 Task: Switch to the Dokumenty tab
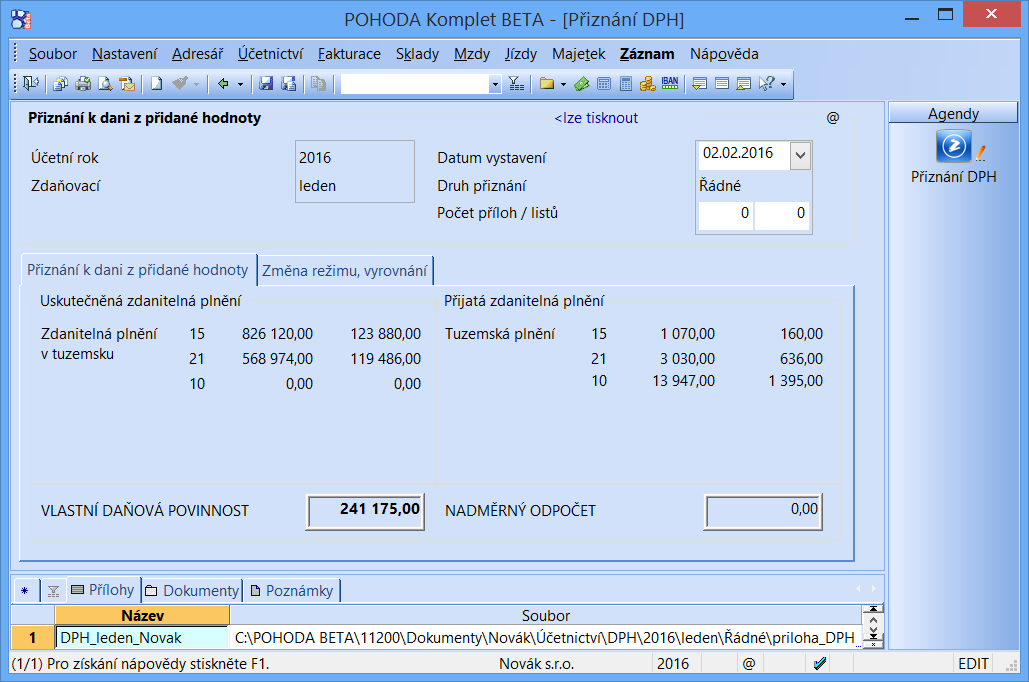click(x=192, y=591)
